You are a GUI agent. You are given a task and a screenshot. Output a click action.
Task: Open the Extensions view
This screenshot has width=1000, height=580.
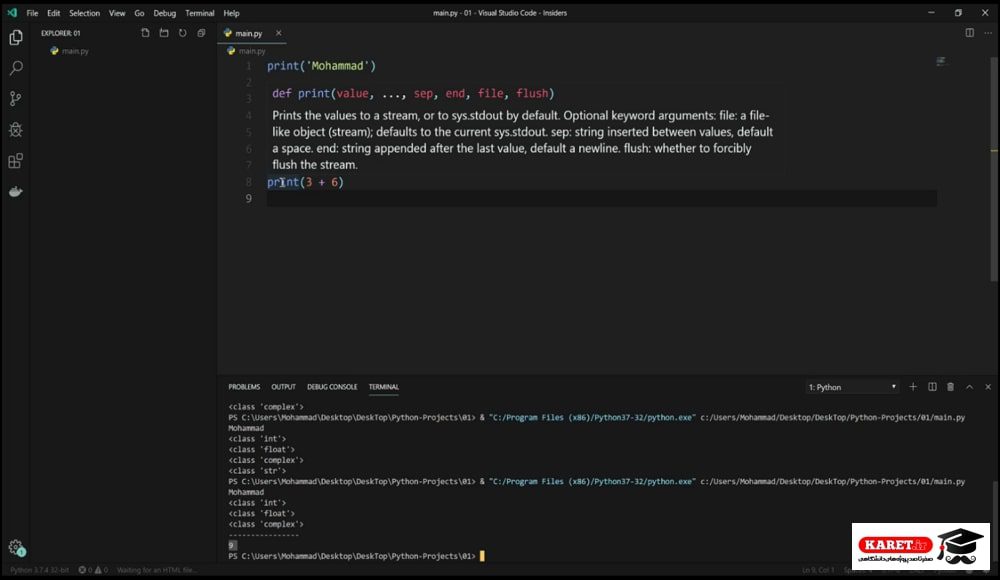tap(16, 161)
